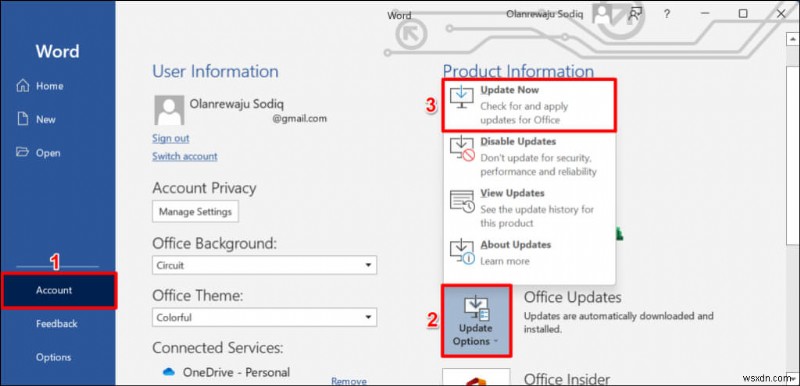Click the OneDrive cloud icon
800x386 pixels.
click(168, 372)
